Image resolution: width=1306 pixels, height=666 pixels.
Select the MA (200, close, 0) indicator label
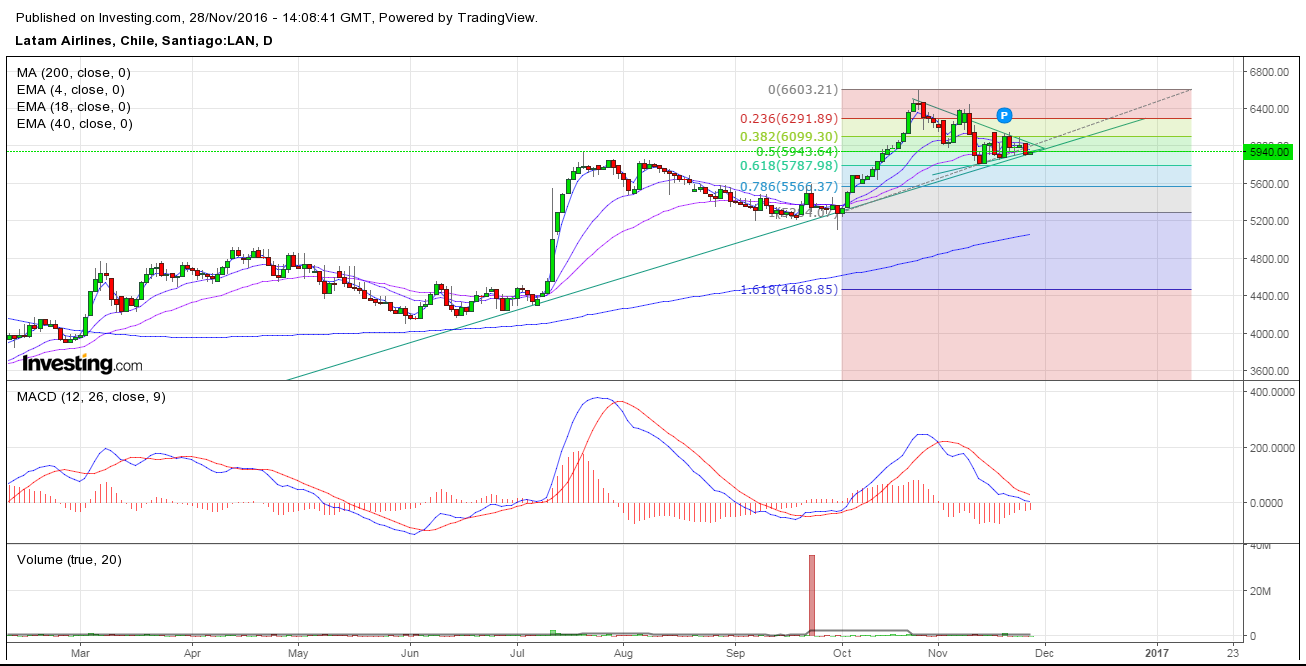click(74, 73)
